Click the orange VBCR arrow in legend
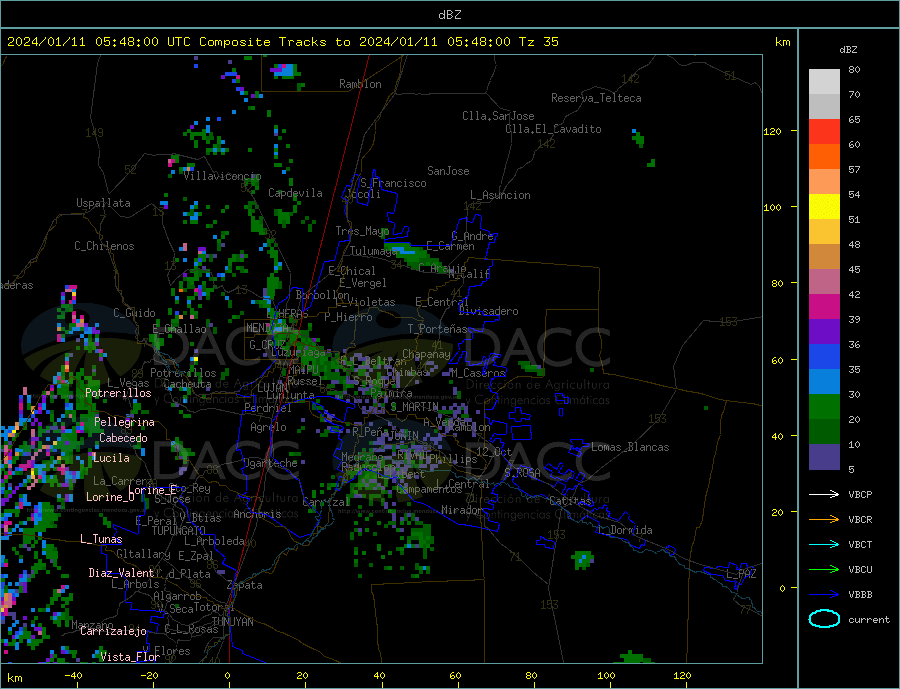 pos(824,520)
